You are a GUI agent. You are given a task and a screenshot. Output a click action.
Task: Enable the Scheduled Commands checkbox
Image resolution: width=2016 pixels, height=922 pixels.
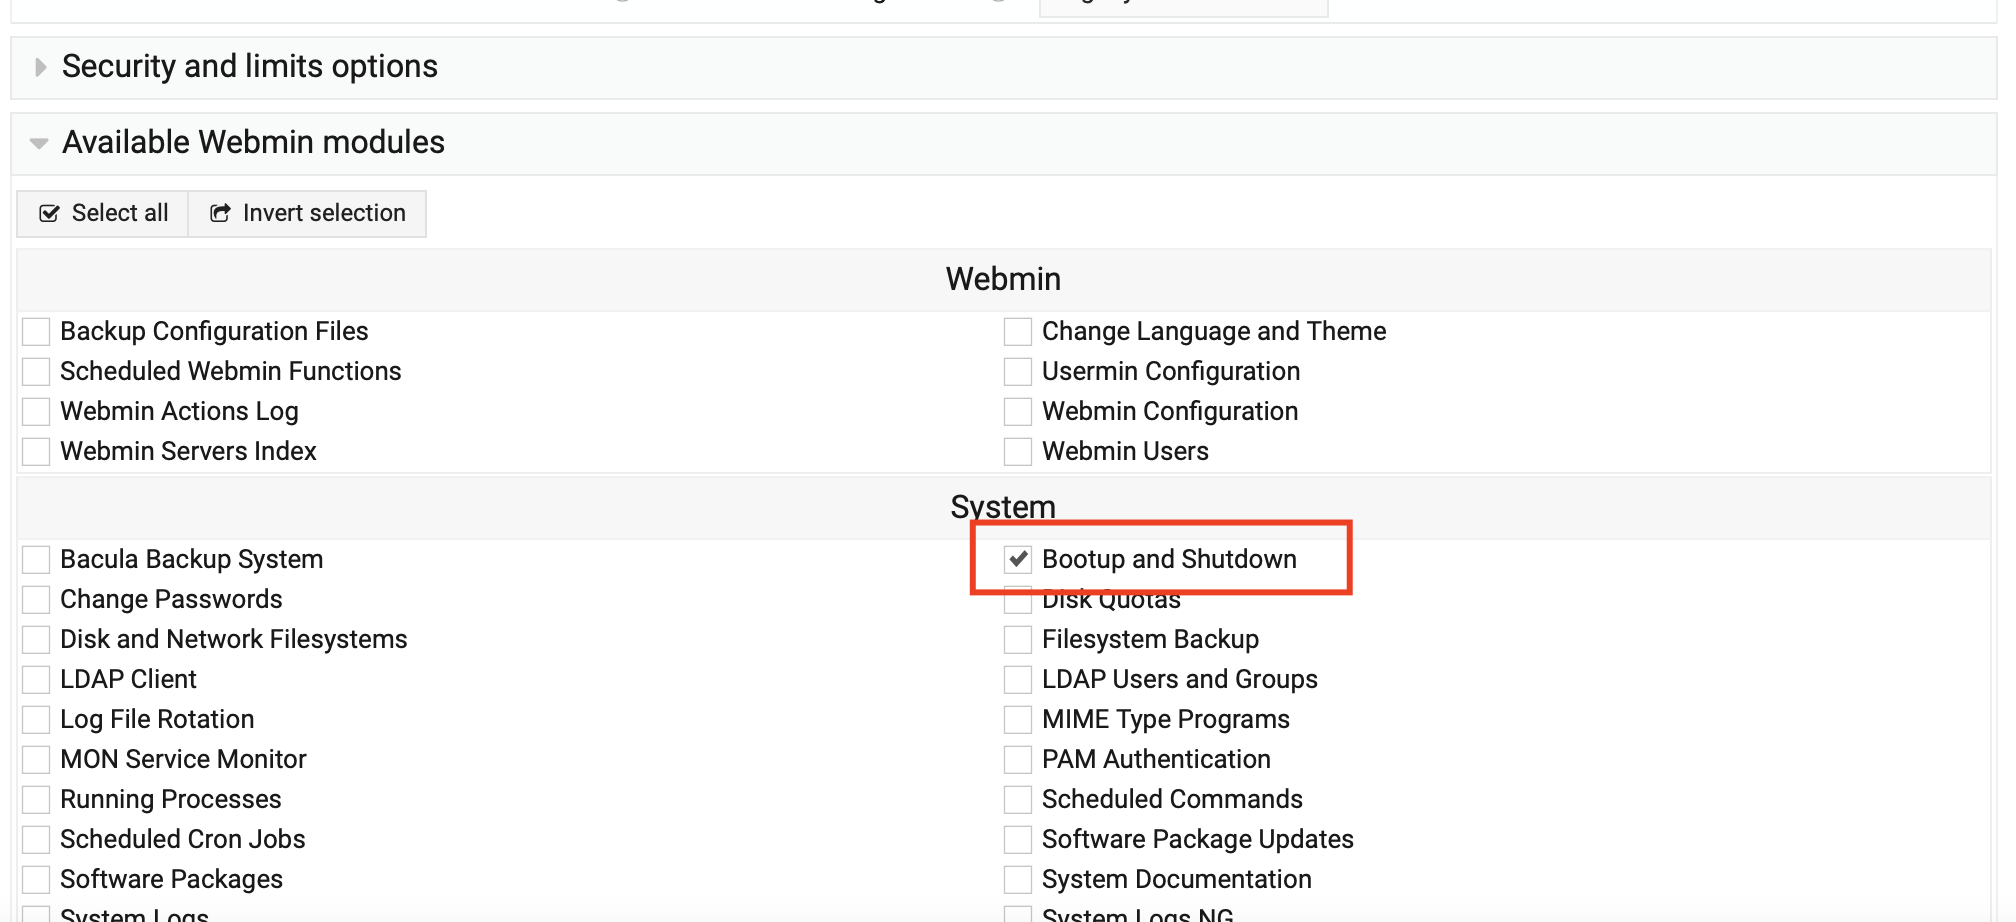click(1018, 799)
